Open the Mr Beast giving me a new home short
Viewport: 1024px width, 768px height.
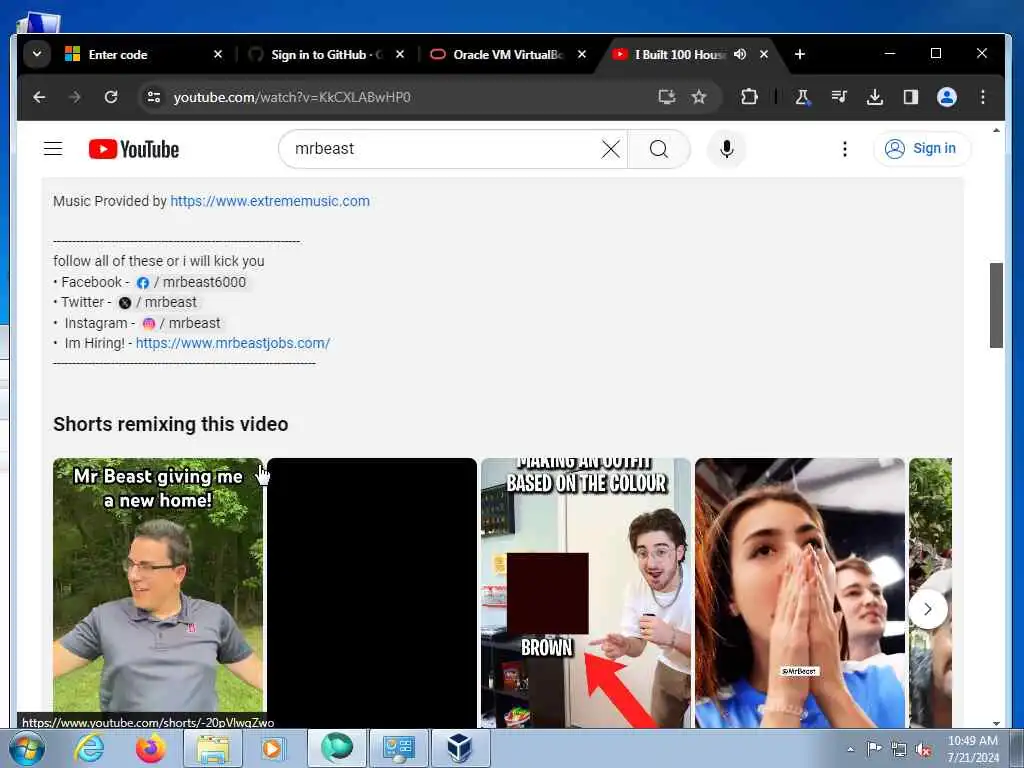(x=158, y=592)
